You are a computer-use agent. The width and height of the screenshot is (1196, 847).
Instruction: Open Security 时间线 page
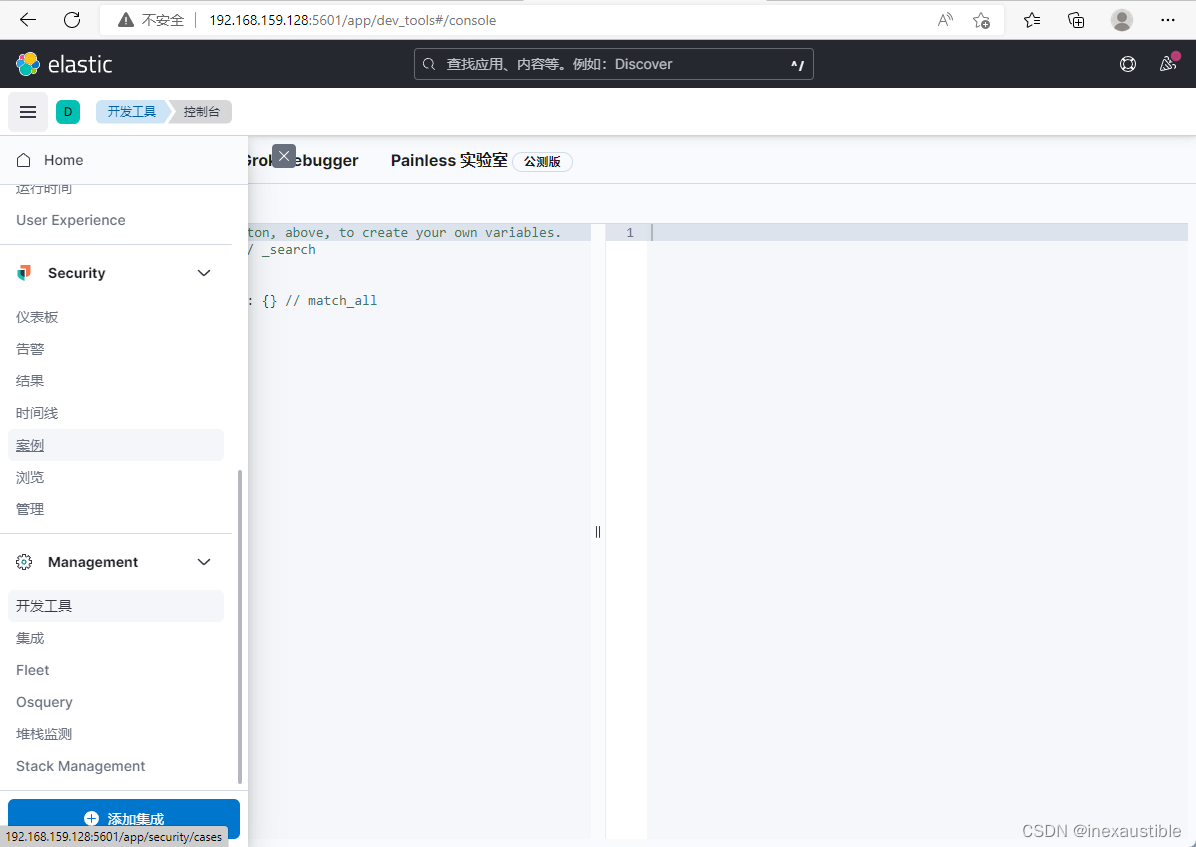(37, 413)
